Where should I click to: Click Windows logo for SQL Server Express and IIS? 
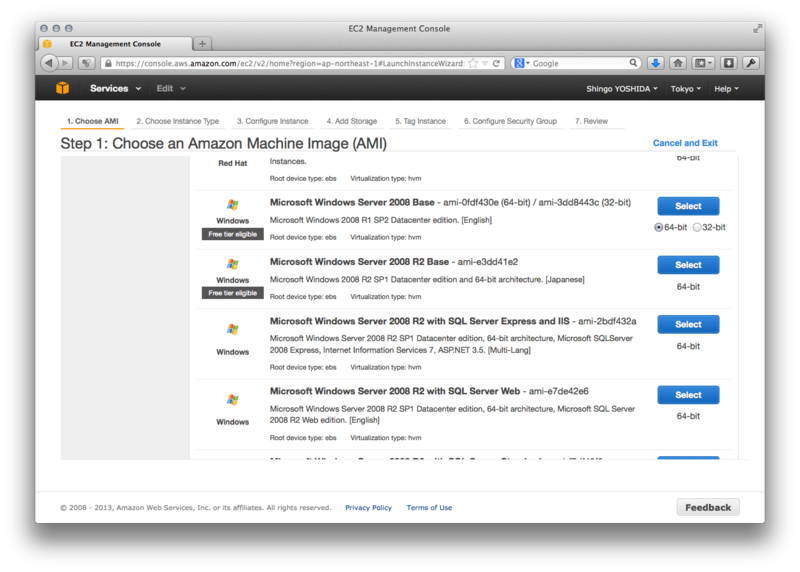233,329
